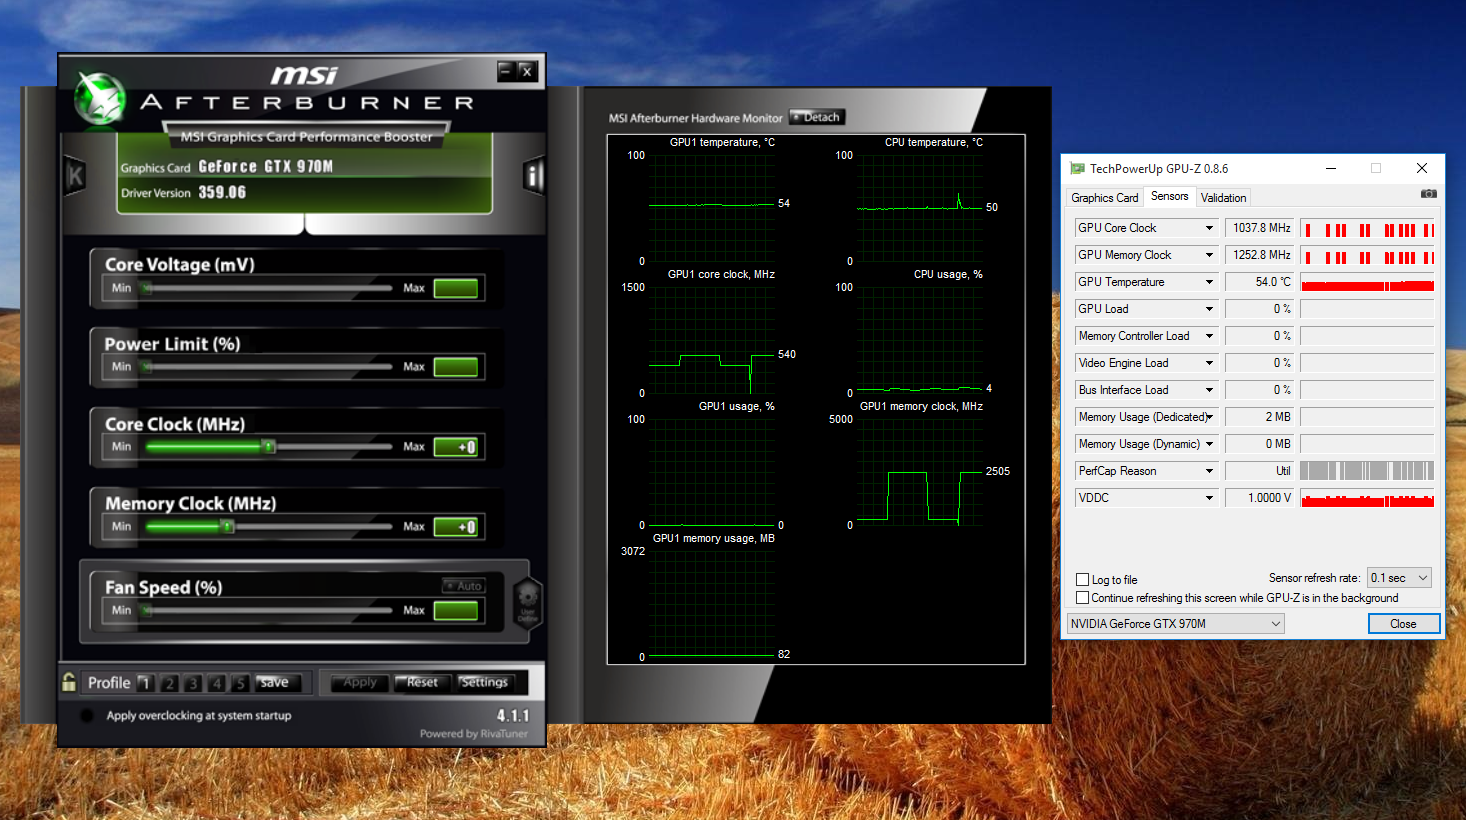Open the NVIDIA GeForce GTX 970M selector
This screenshot has height=820, width=1466.
pos(1175,624)
